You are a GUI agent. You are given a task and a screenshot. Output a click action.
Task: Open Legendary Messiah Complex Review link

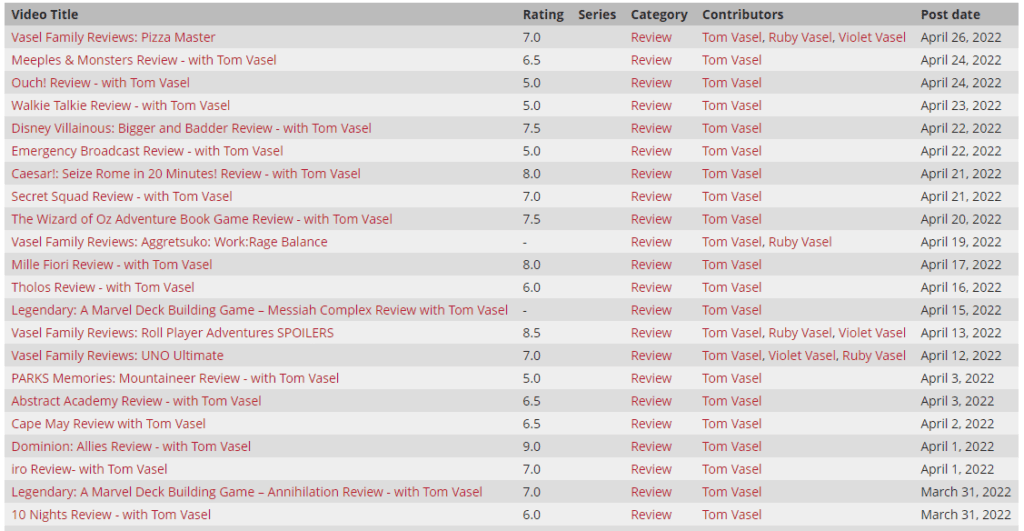(x=259, y=310)
